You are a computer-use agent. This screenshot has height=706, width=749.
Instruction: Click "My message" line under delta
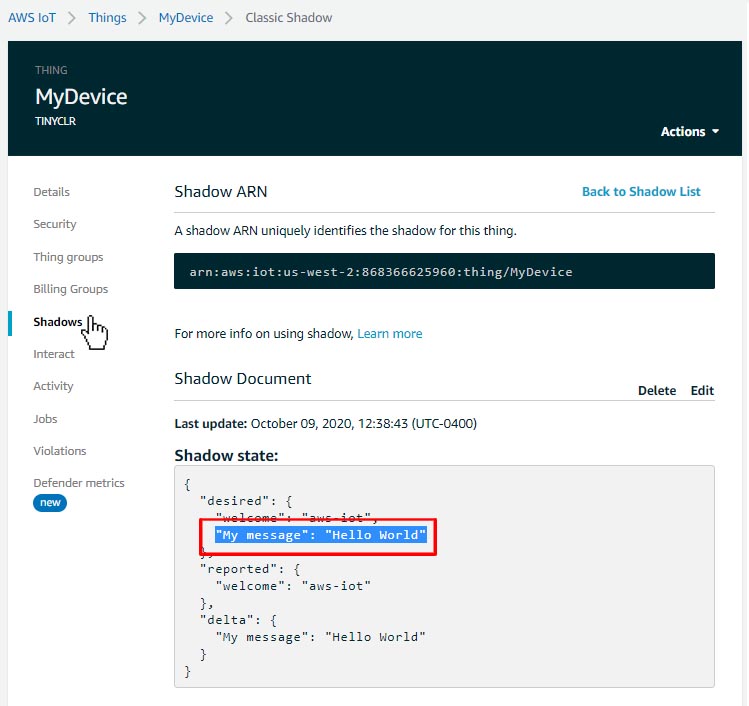320,637
